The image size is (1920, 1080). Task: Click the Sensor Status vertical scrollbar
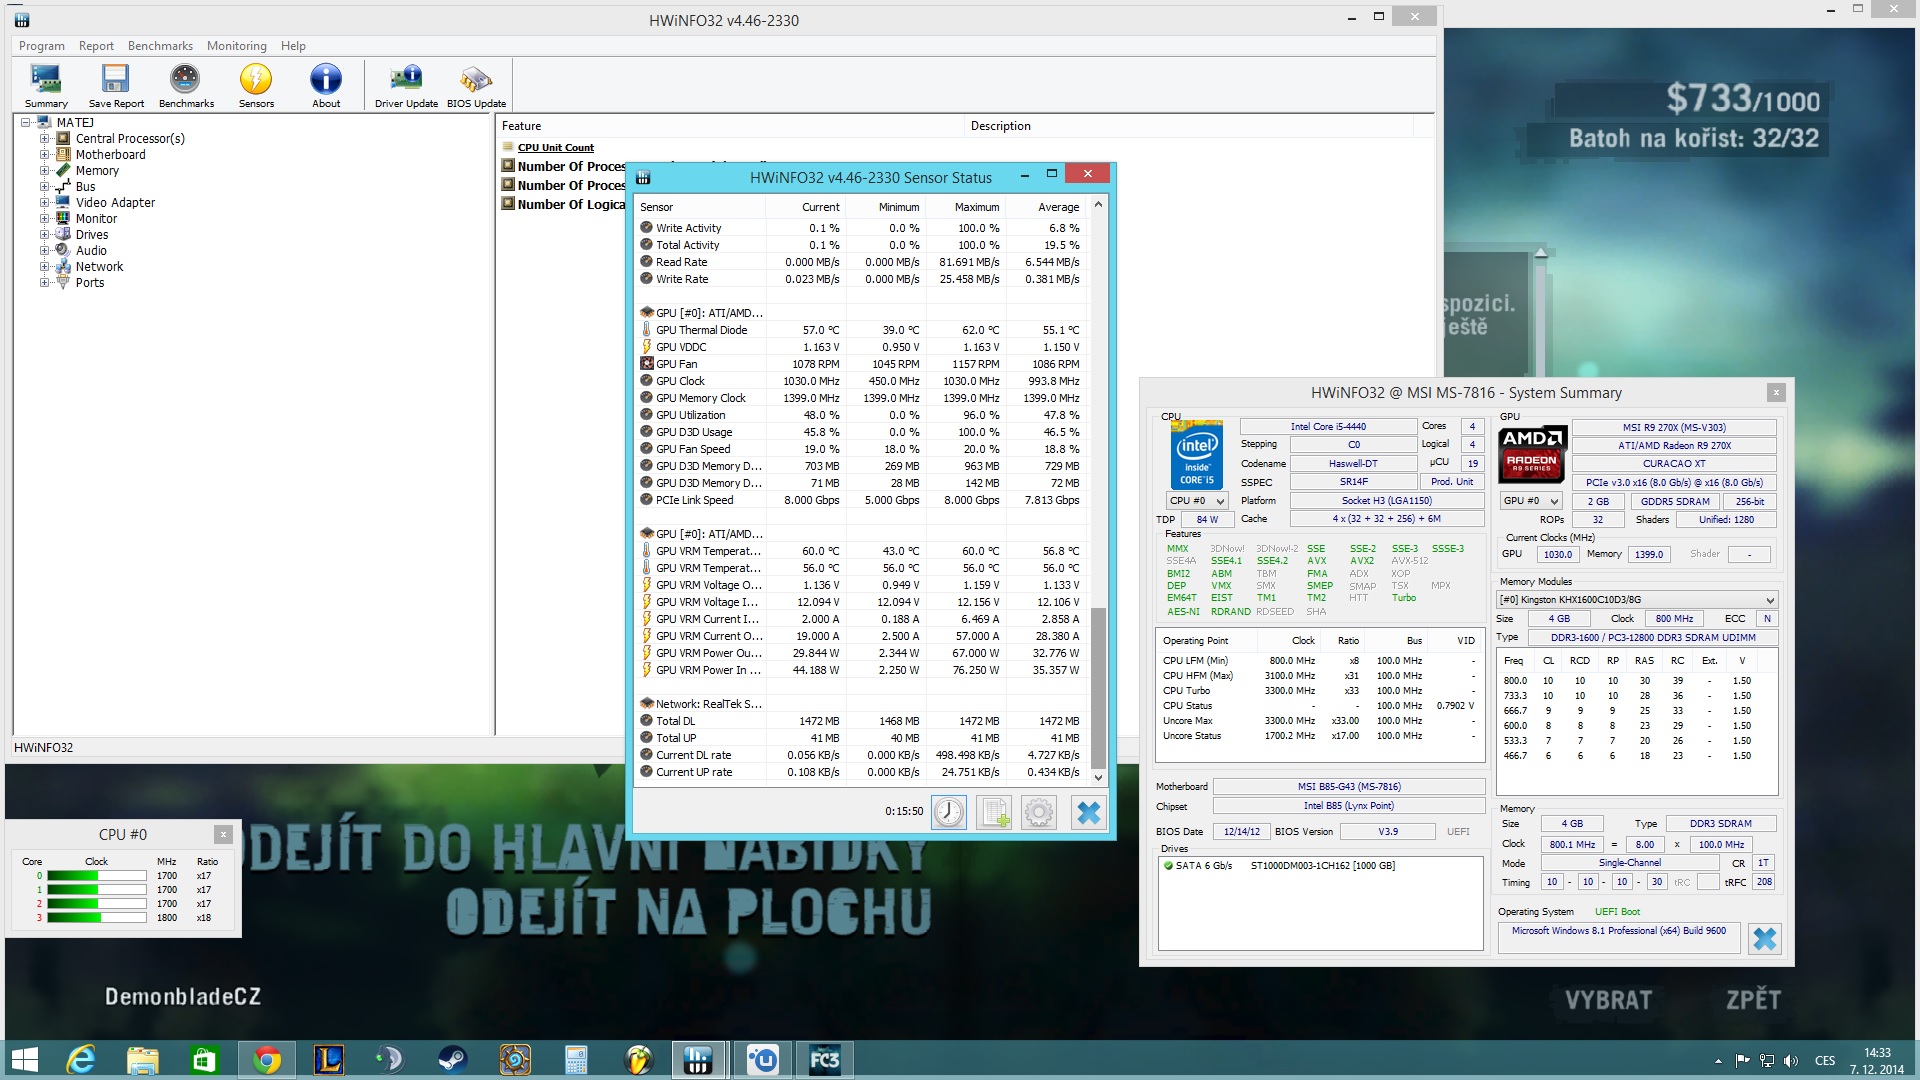coord(1098,689)
